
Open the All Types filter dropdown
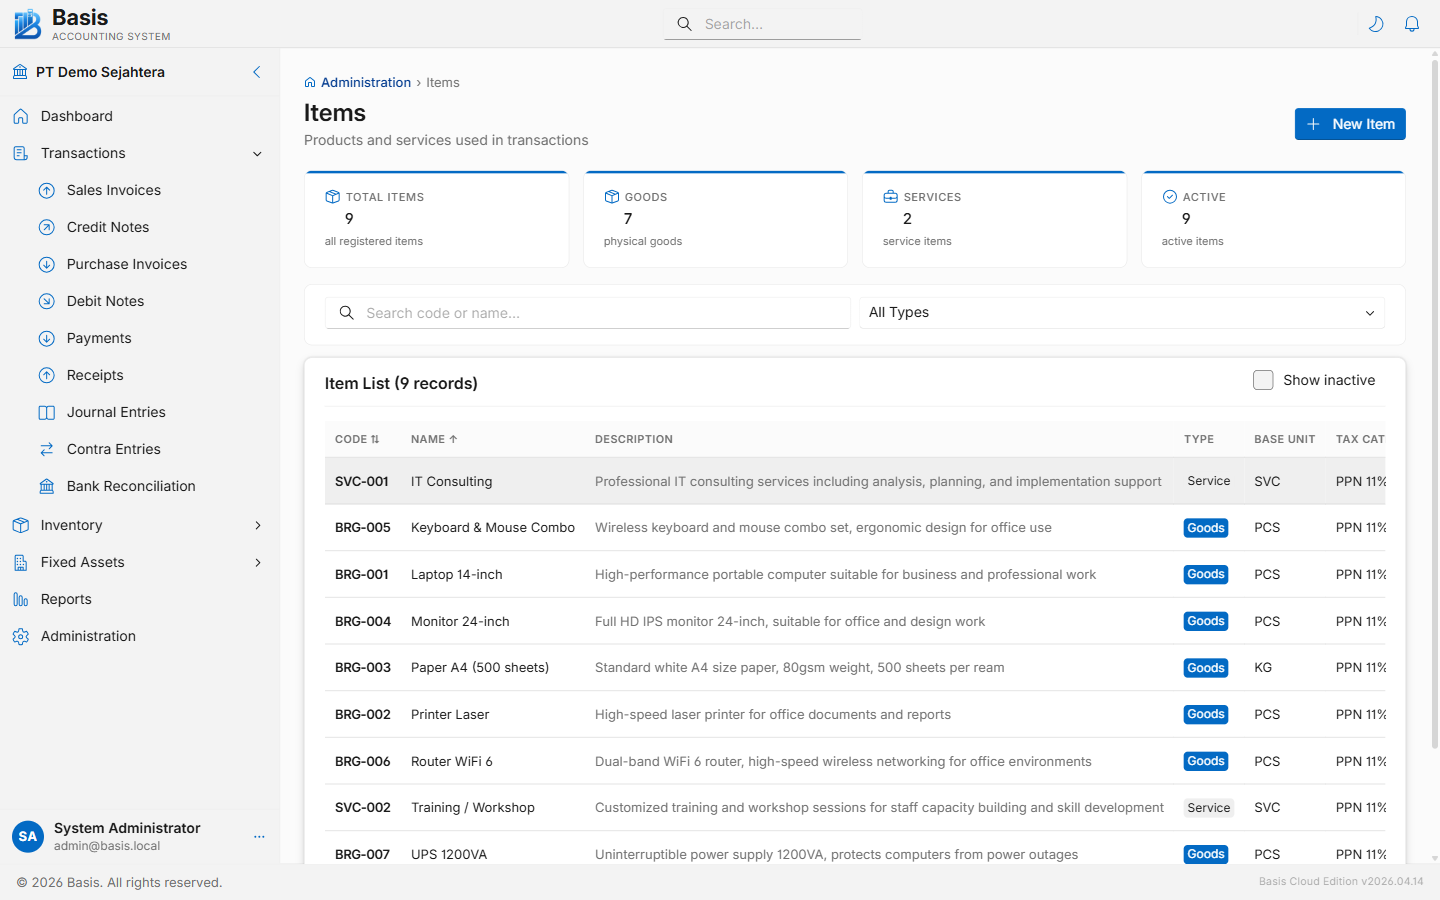tap(1121, 313)
